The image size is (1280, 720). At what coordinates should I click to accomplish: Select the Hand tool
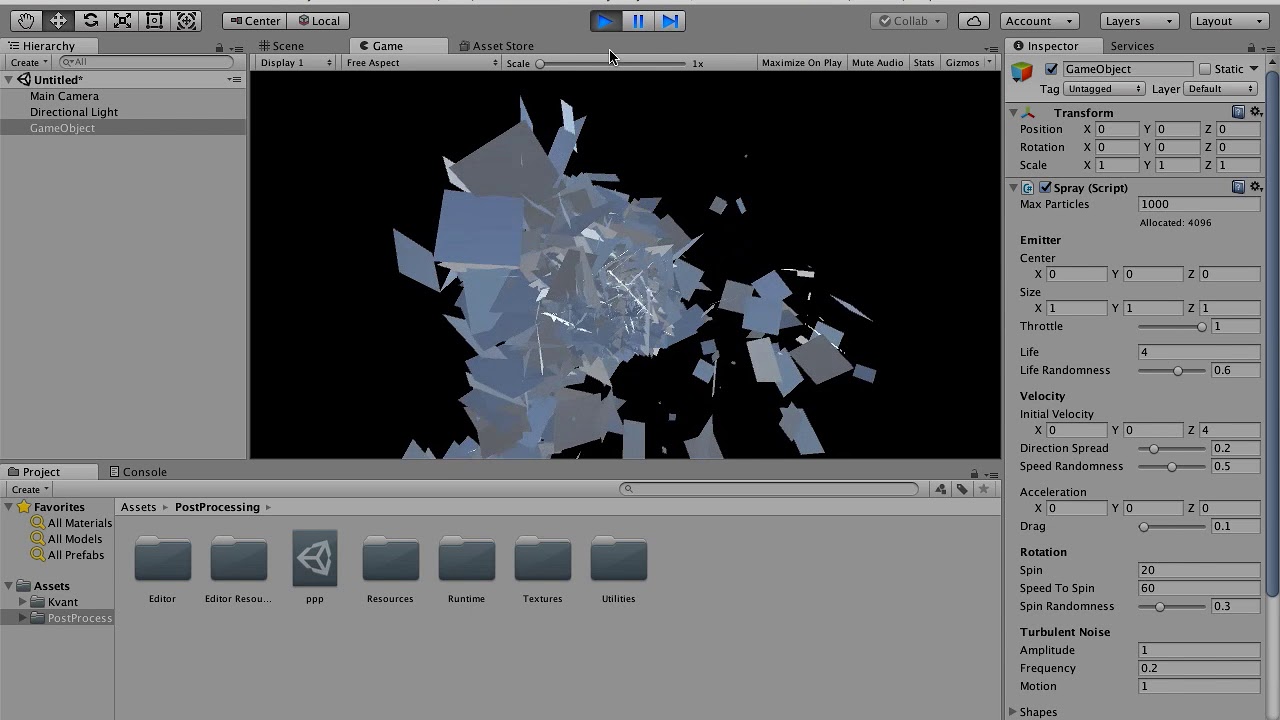tap(26, 20)
